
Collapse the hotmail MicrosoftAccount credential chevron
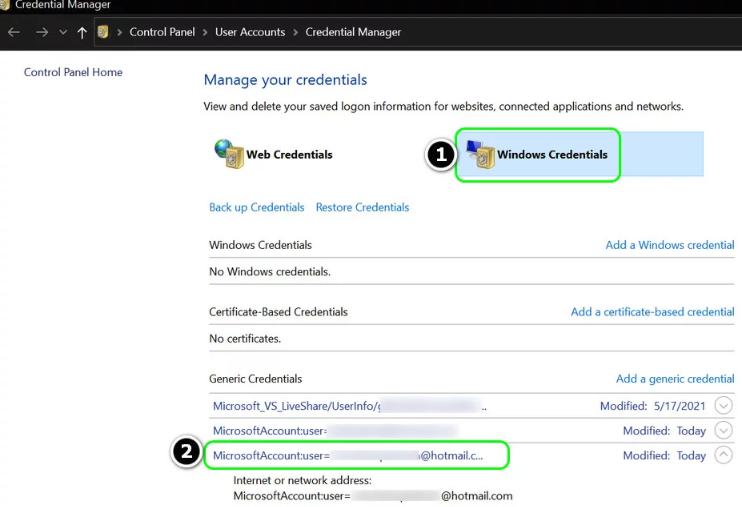[724, 455]
